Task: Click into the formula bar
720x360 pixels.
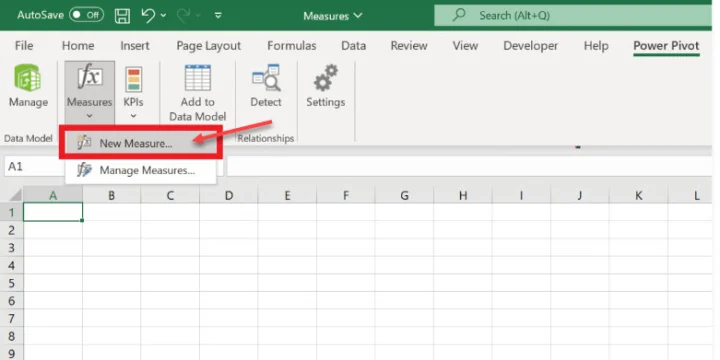Action: point(469,166)
